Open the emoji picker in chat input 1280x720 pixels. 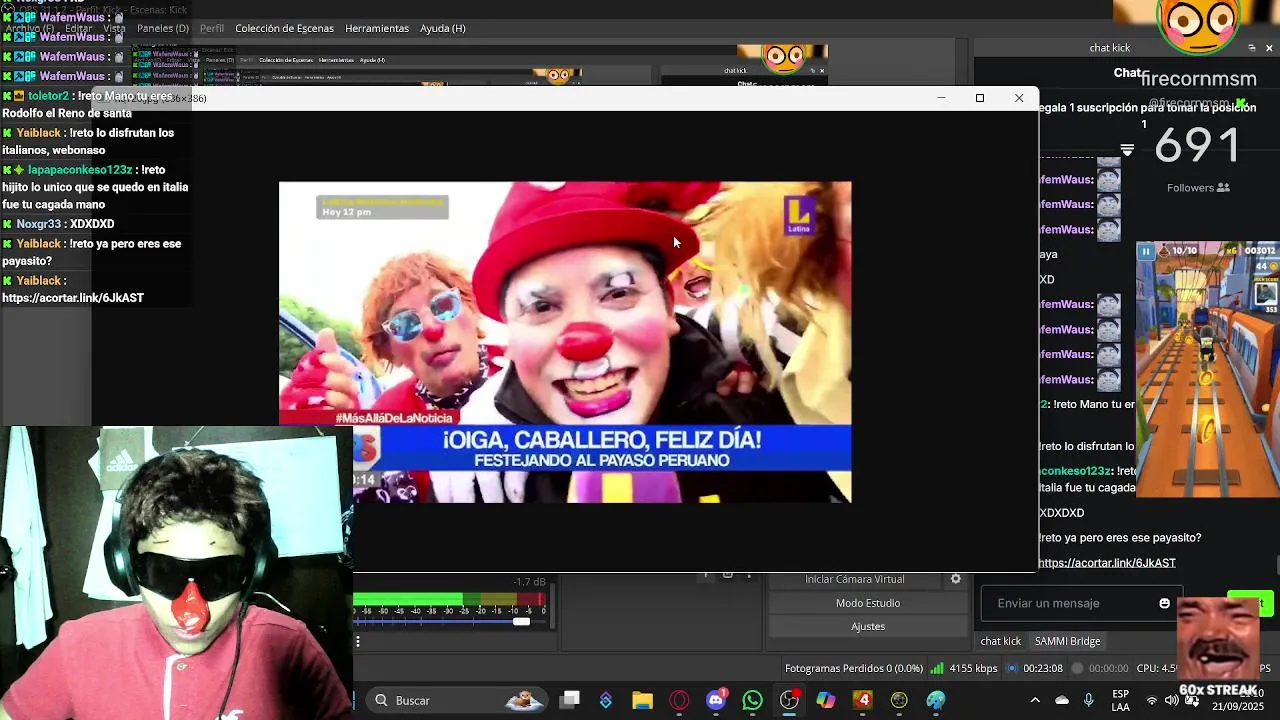click(x=1164, y=603)
